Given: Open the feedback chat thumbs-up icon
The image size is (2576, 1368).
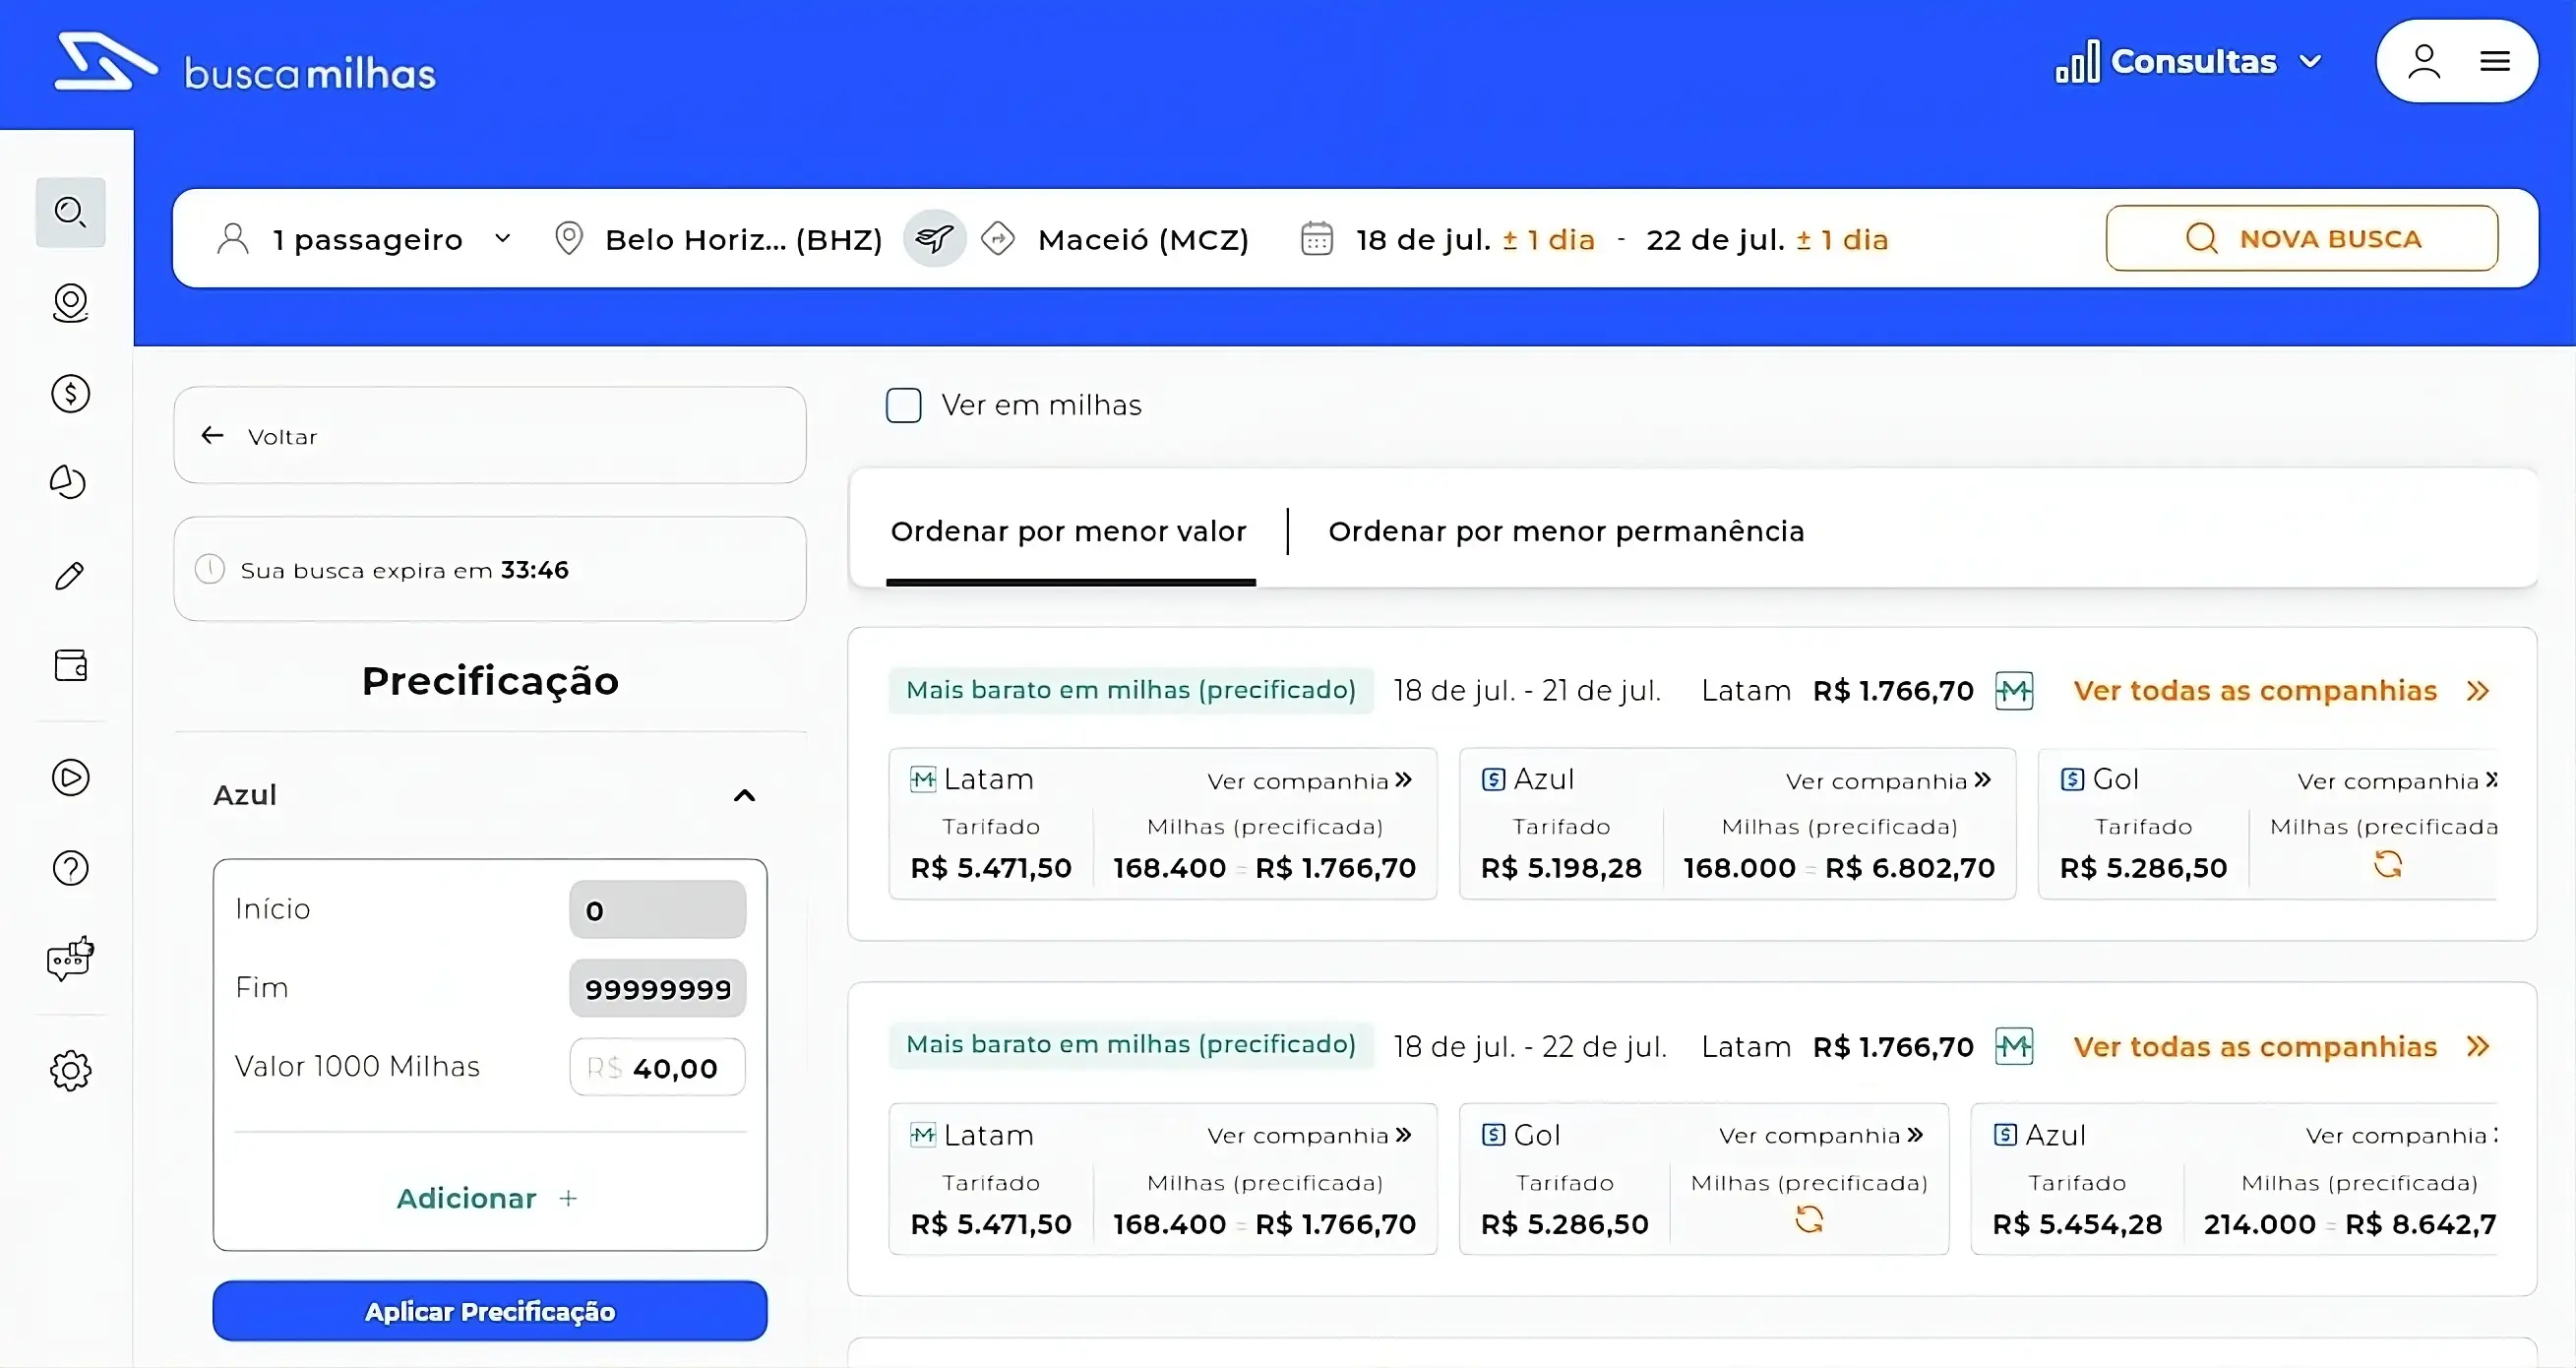Looking at the screenshot, I should tap(70, 959).
